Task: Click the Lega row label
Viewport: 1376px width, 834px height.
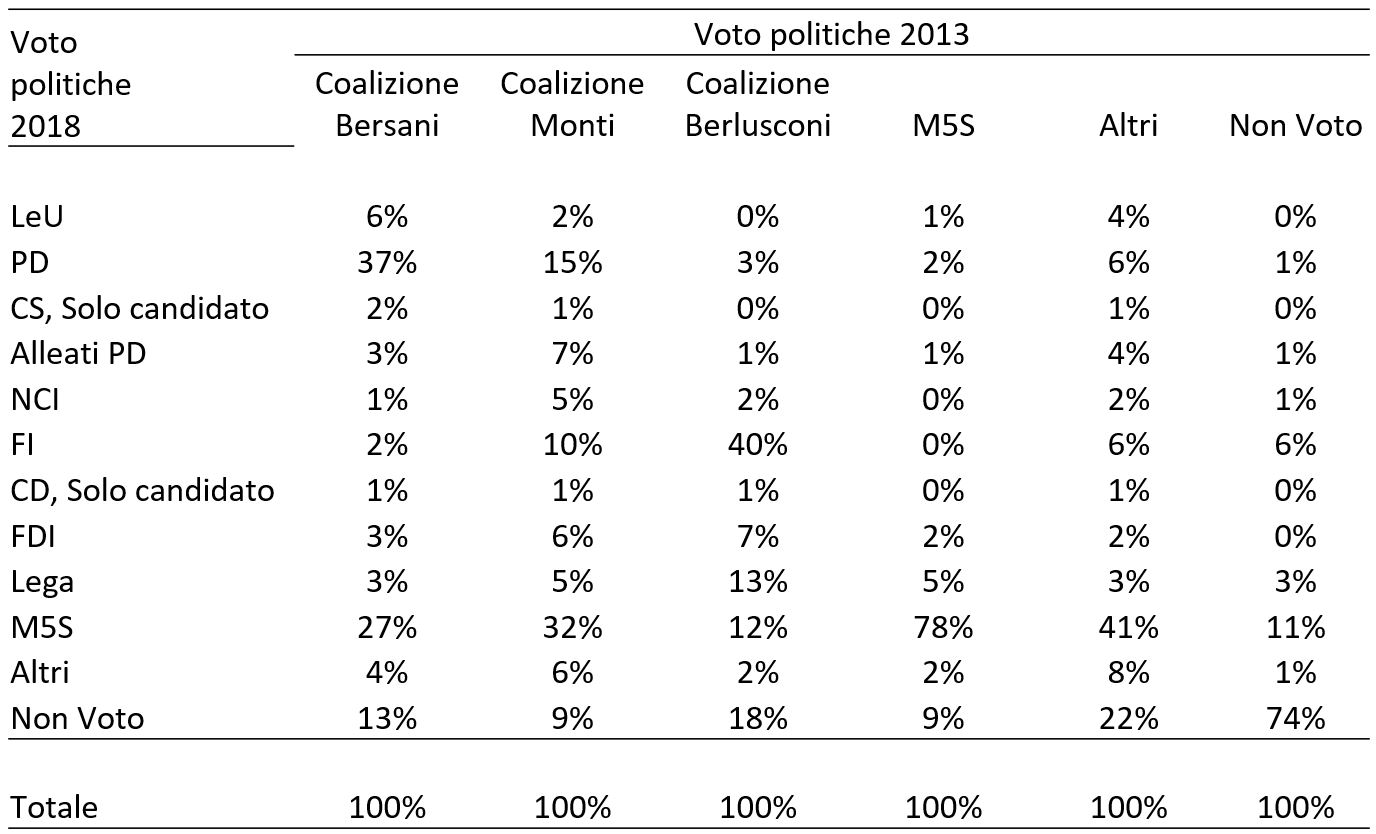Action: point(42,582)
